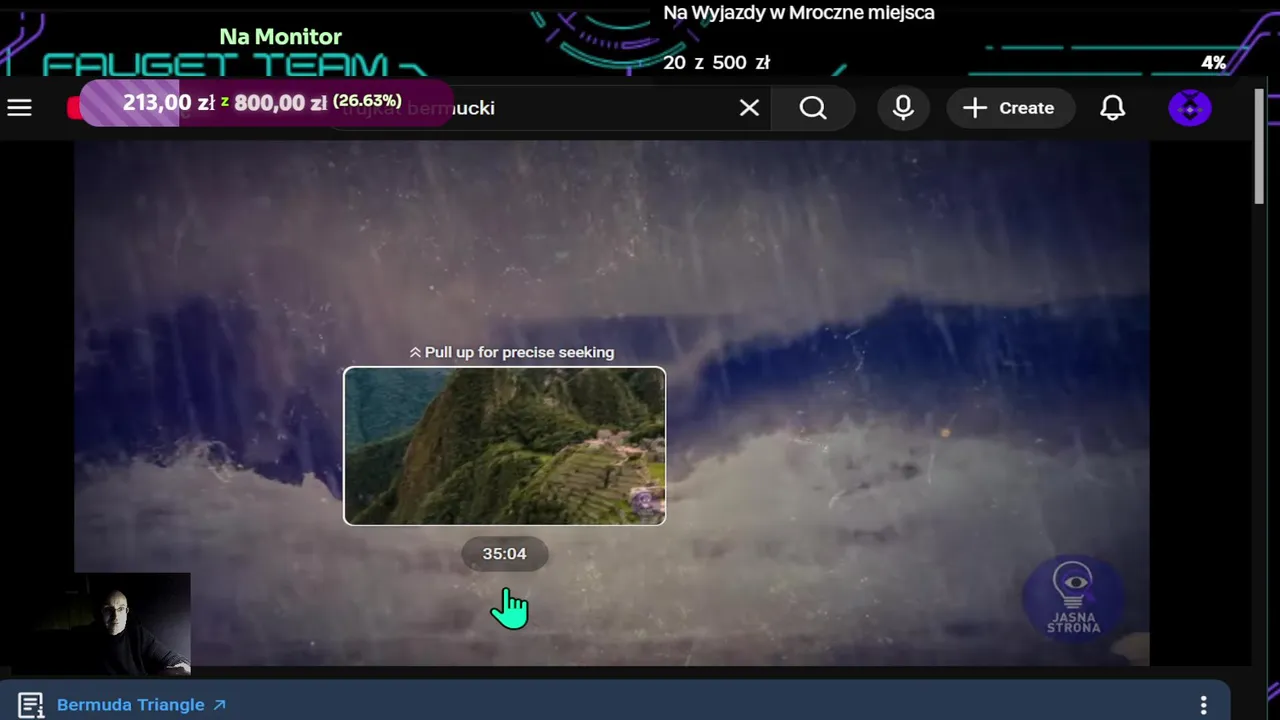Open the three-dot options menu beside Bermuda Triangle
The height and width of the screenshot is (720, 1280).
pos(1203,705)
